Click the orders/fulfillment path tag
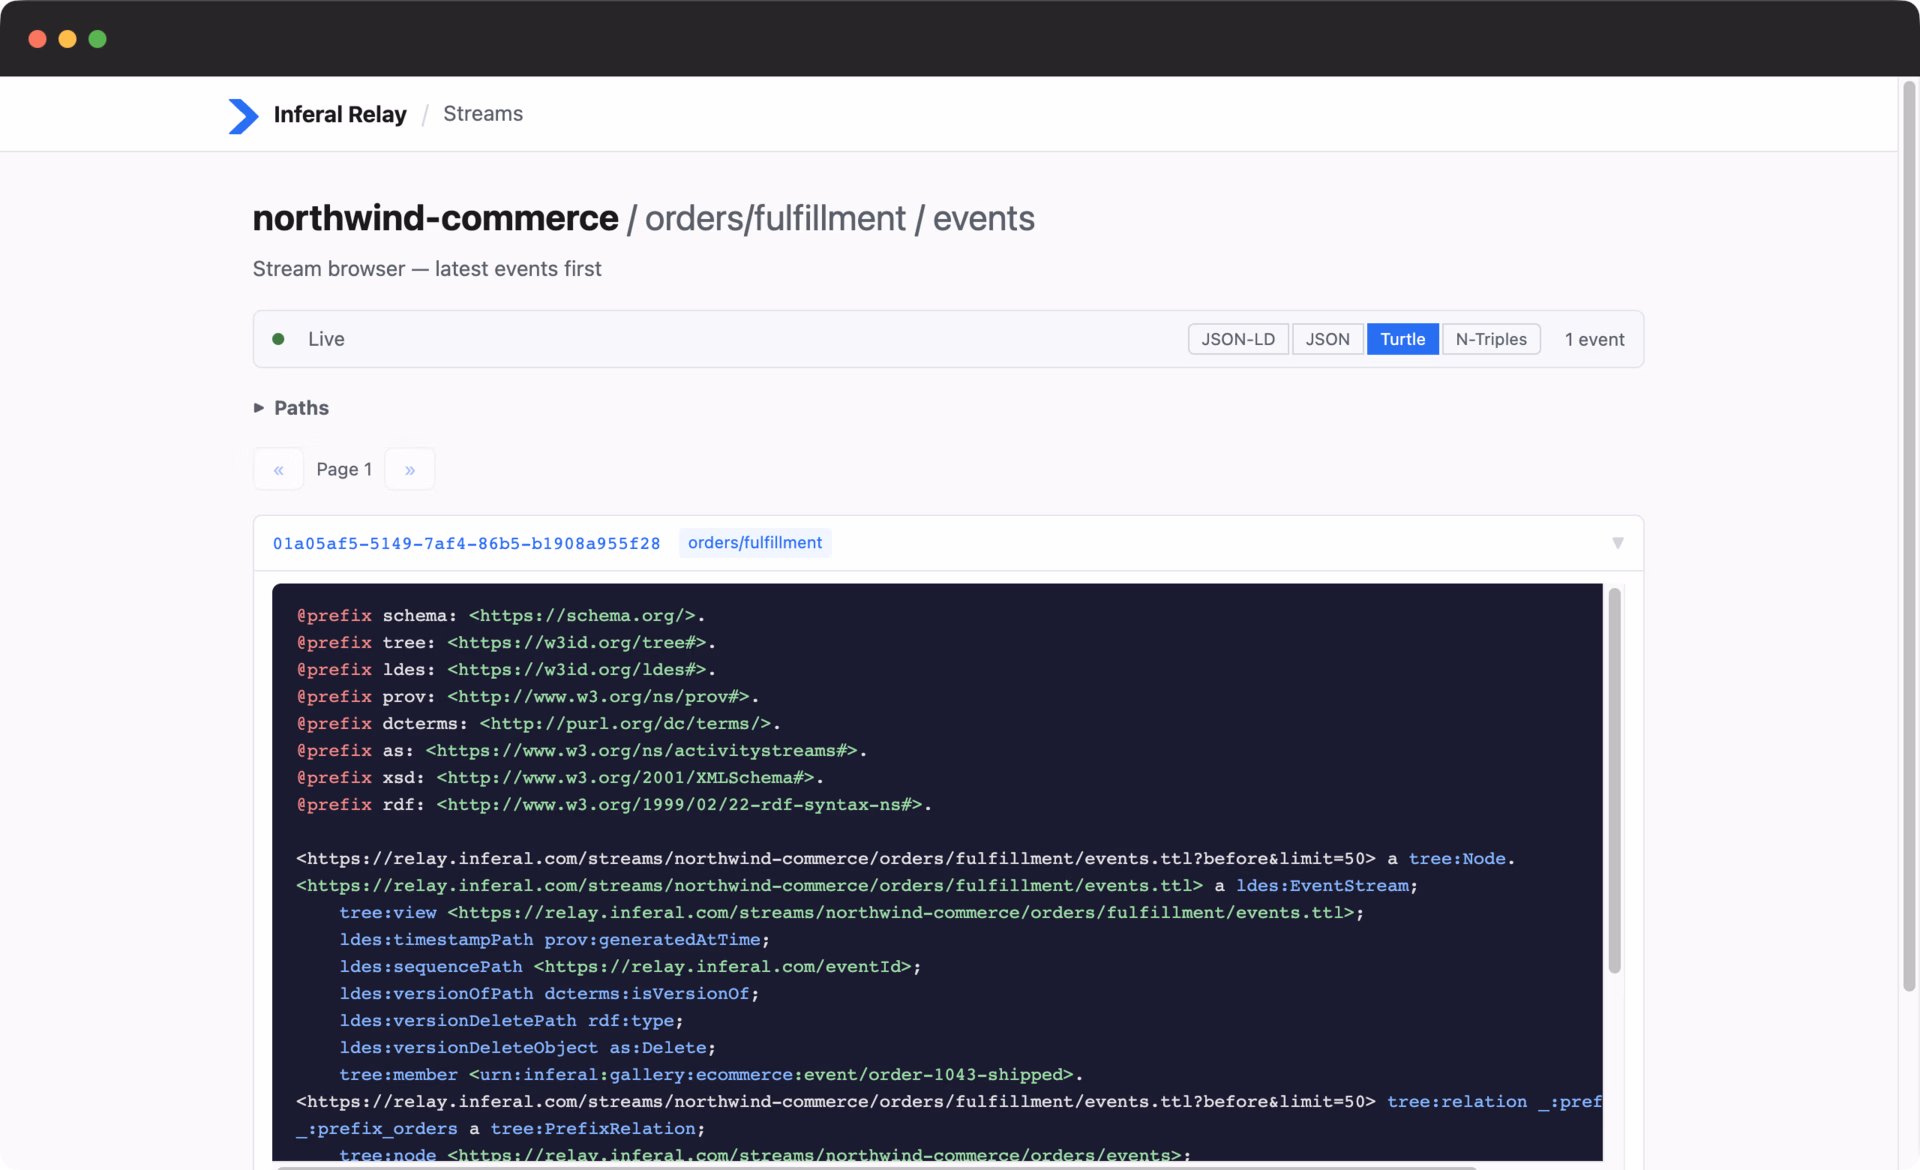 tap(755, 543)
